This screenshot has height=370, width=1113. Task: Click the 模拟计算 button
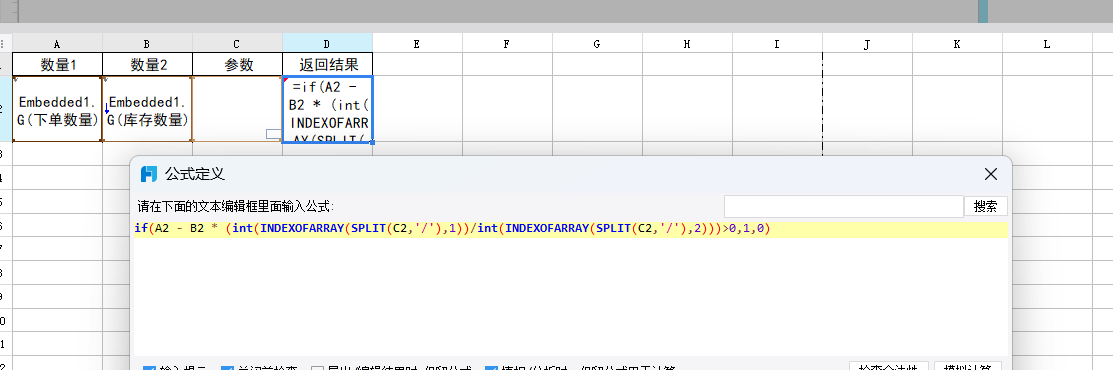[x=968, y=366]
